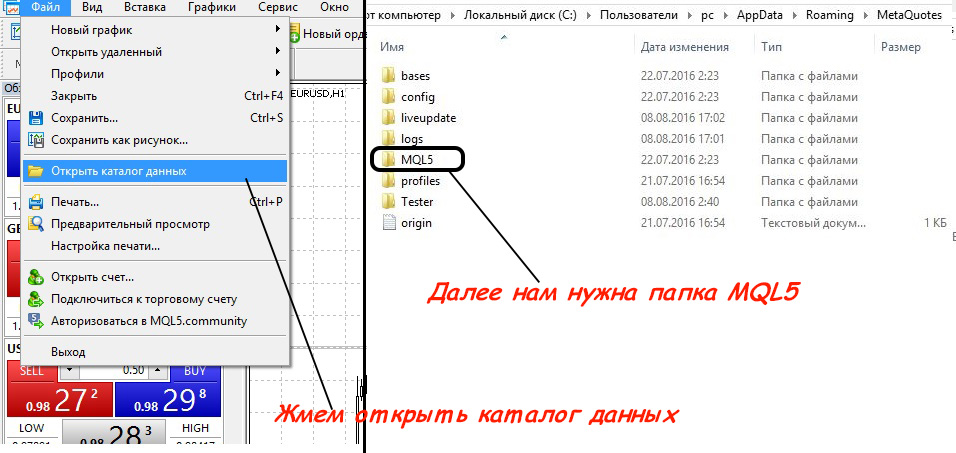
Task: Open the Вид menu
Action: tap(91, 7)
